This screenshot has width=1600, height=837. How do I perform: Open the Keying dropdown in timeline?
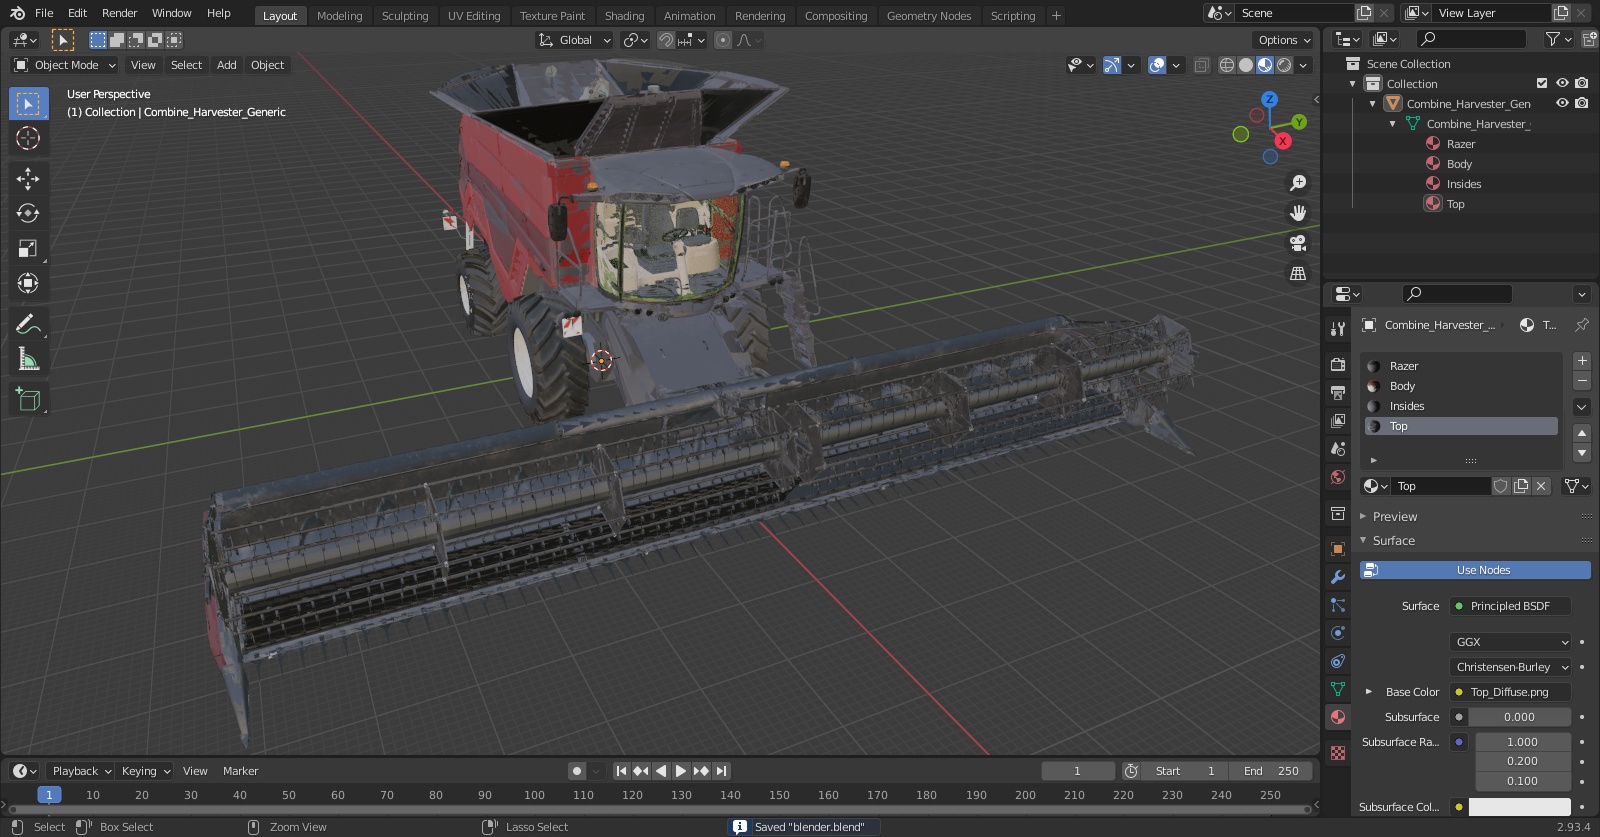click(146, 771)
